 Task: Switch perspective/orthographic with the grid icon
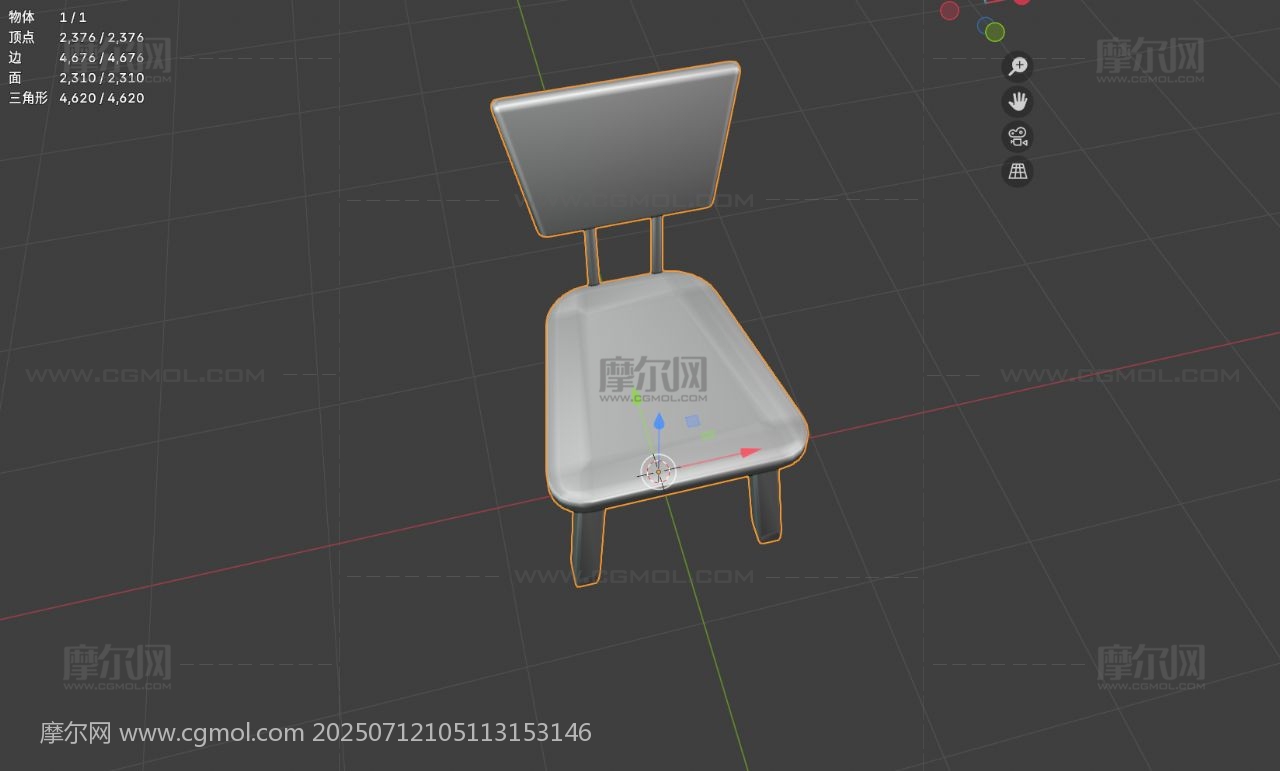coord(1017,171)
